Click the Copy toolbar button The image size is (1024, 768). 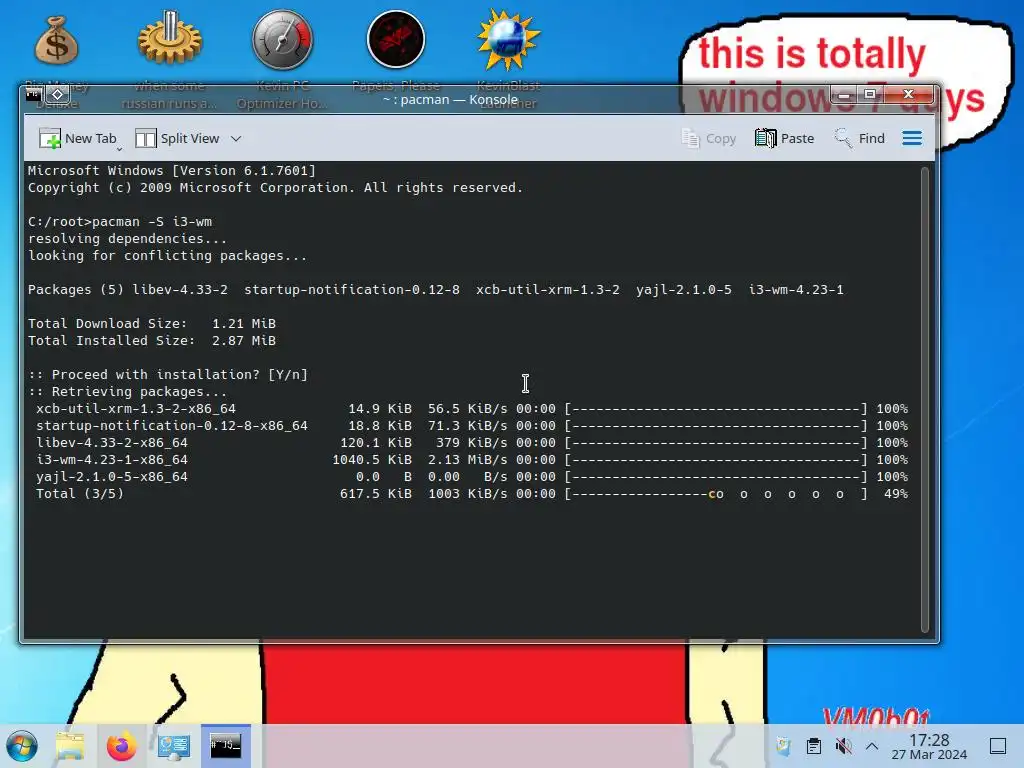pos(709,138)
